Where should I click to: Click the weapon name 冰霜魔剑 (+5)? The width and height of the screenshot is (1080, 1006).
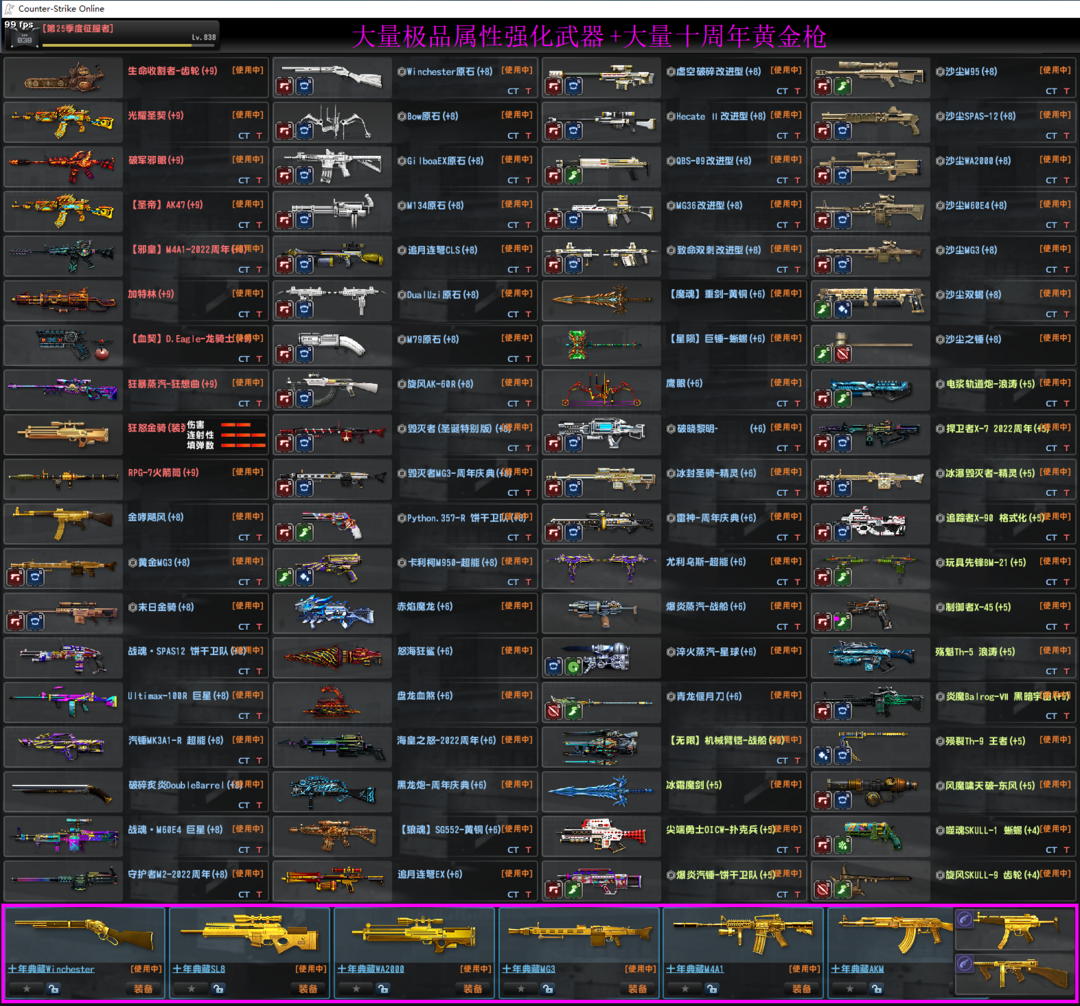coord(694,785)
